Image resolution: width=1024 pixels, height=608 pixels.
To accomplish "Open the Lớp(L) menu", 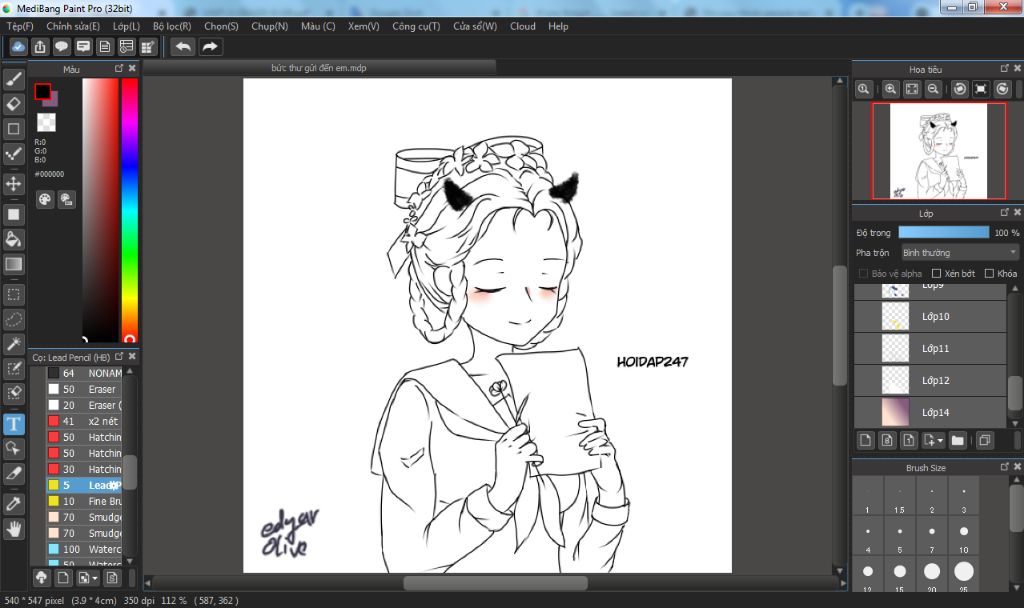I will (x=126, y=26).
